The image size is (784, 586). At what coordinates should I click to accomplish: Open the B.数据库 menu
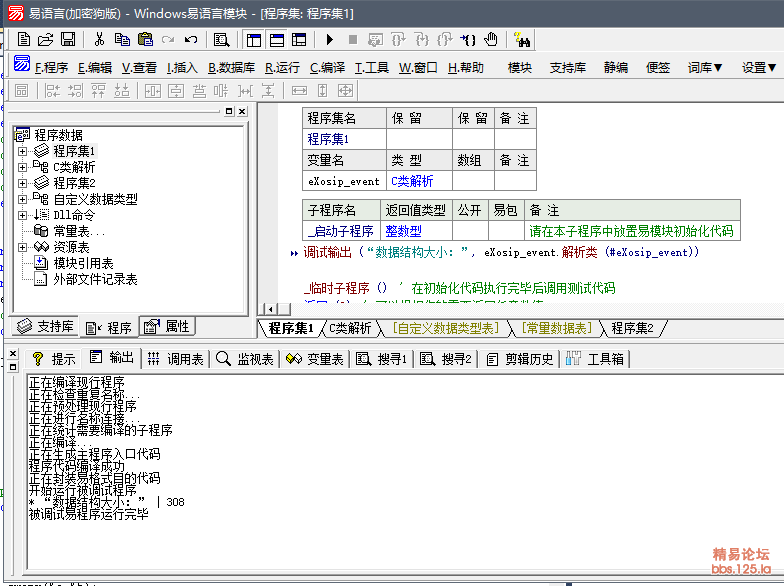(x=232, y=68)
